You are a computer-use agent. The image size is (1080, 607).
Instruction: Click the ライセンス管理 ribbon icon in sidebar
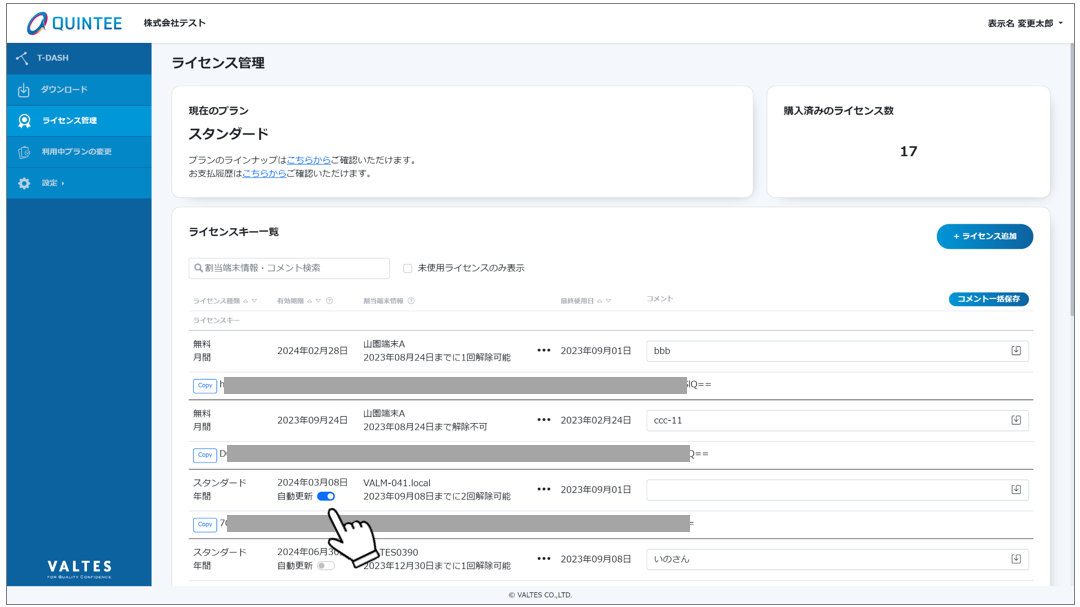[24, 121]
